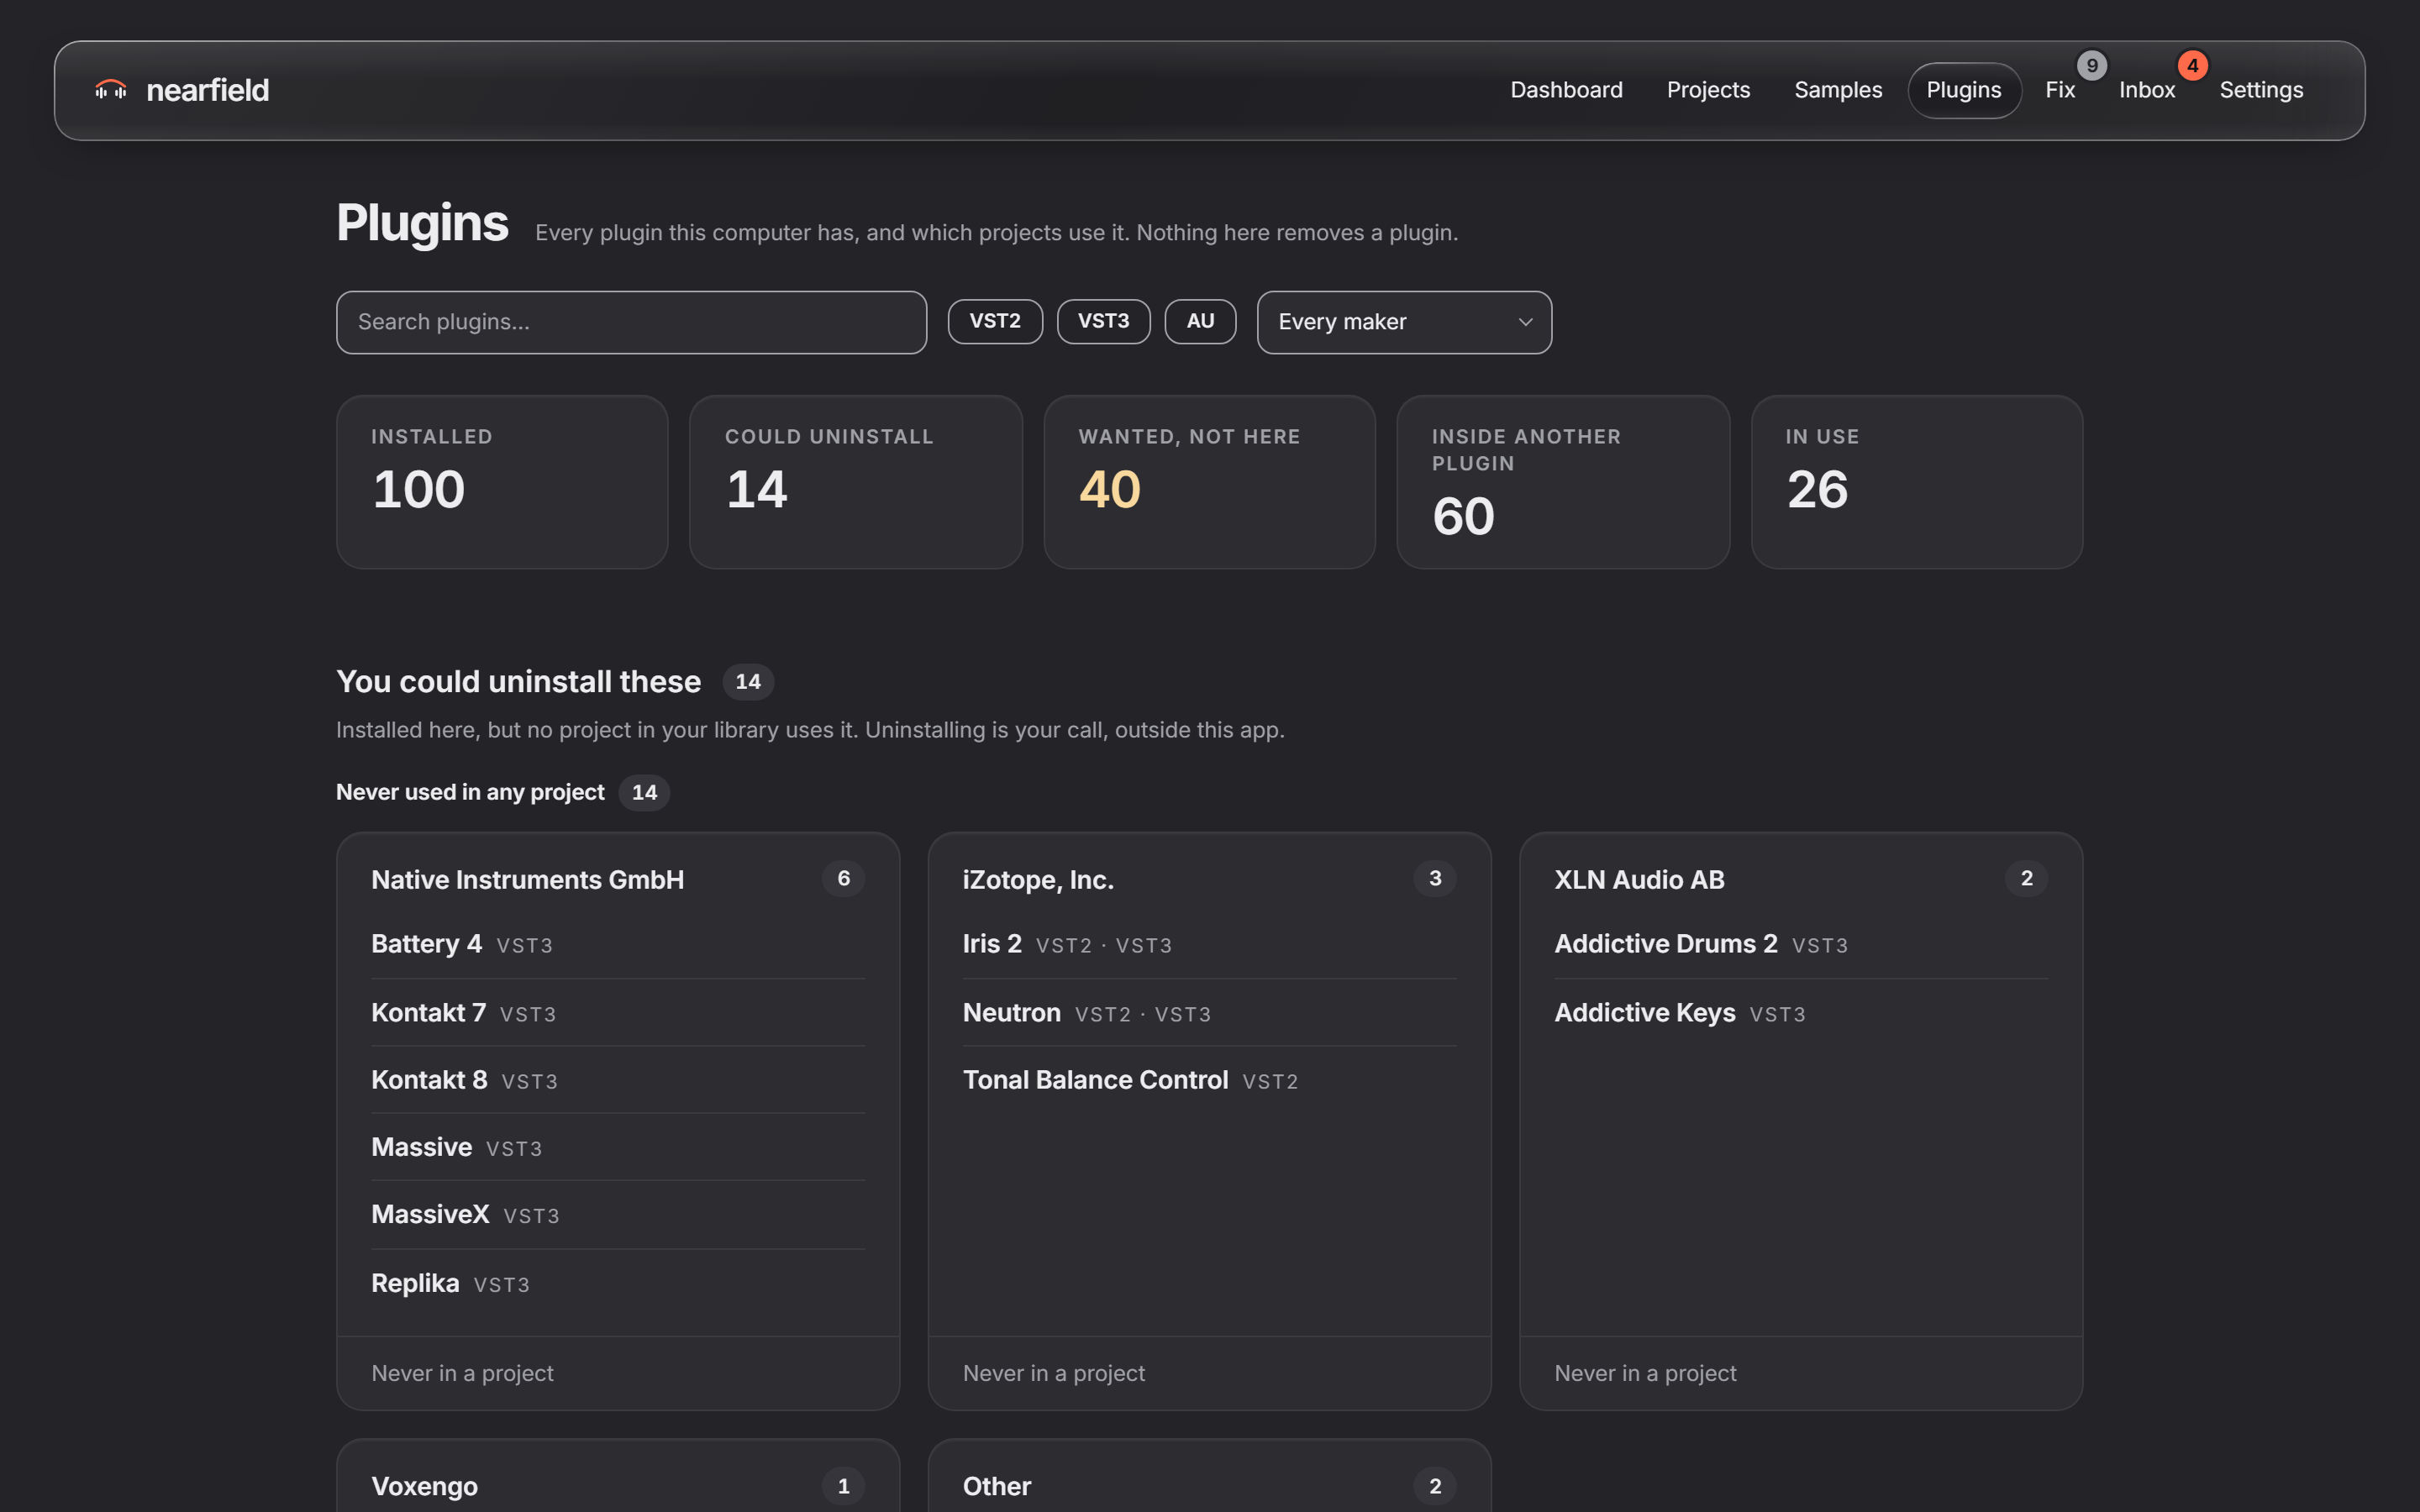Image resolution: width=2420 pixels, height=1512 pixels.
Task: Click the Fix notification badge showing 9
Action: pos(2091,66)
